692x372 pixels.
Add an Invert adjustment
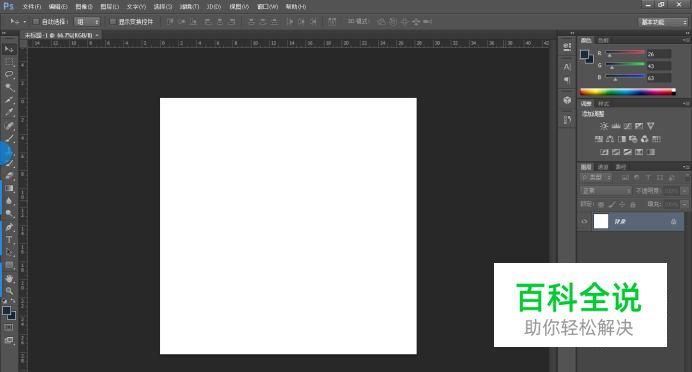pos(604,152)
